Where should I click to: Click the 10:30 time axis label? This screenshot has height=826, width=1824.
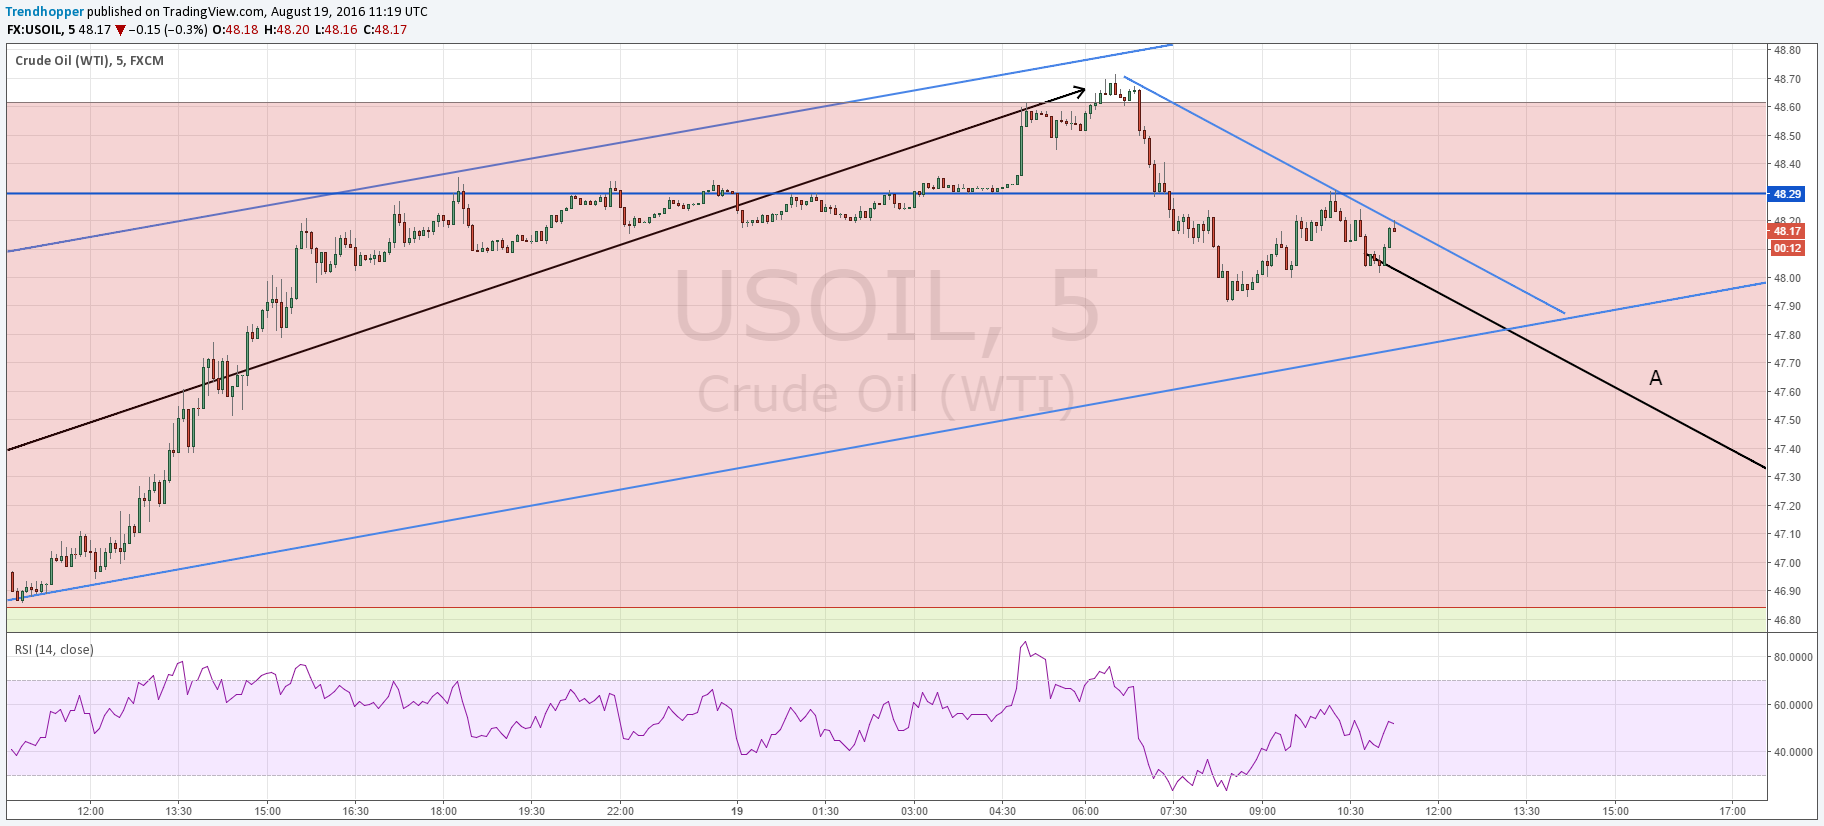[x=1350, y=811]
